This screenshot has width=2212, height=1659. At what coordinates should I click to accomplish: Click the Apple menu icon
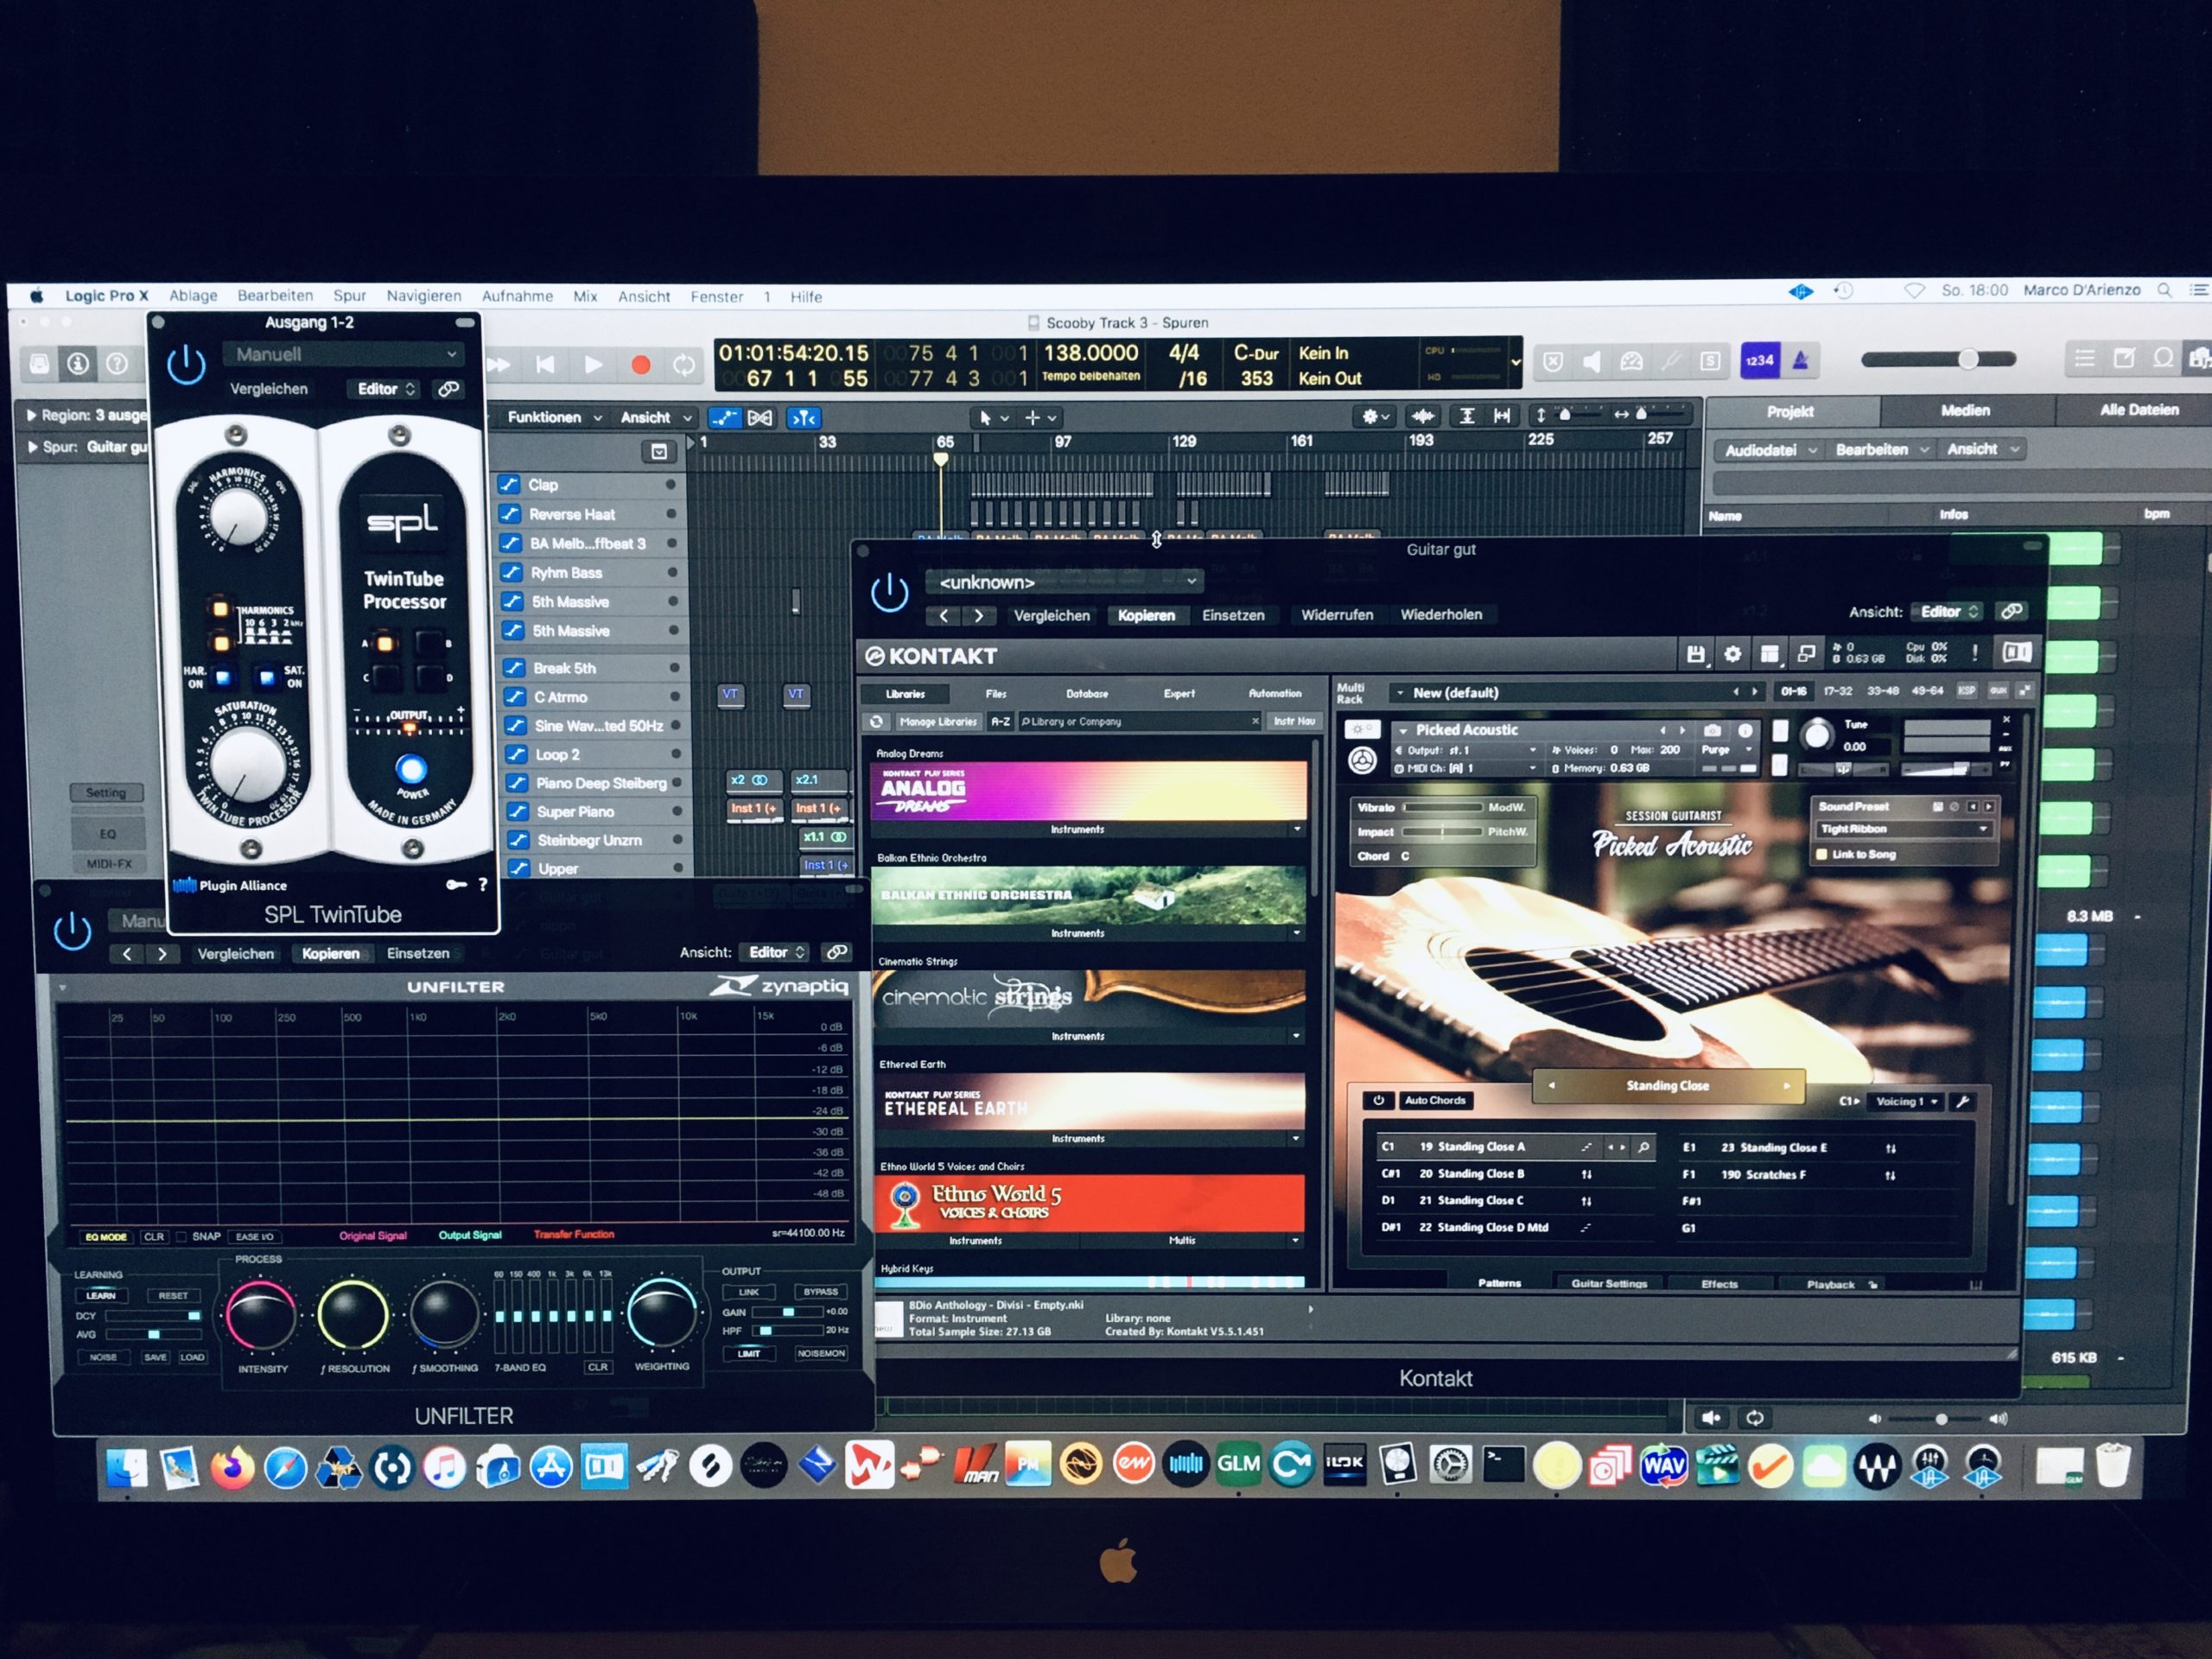pyautogui.click(x=37, y=296)
